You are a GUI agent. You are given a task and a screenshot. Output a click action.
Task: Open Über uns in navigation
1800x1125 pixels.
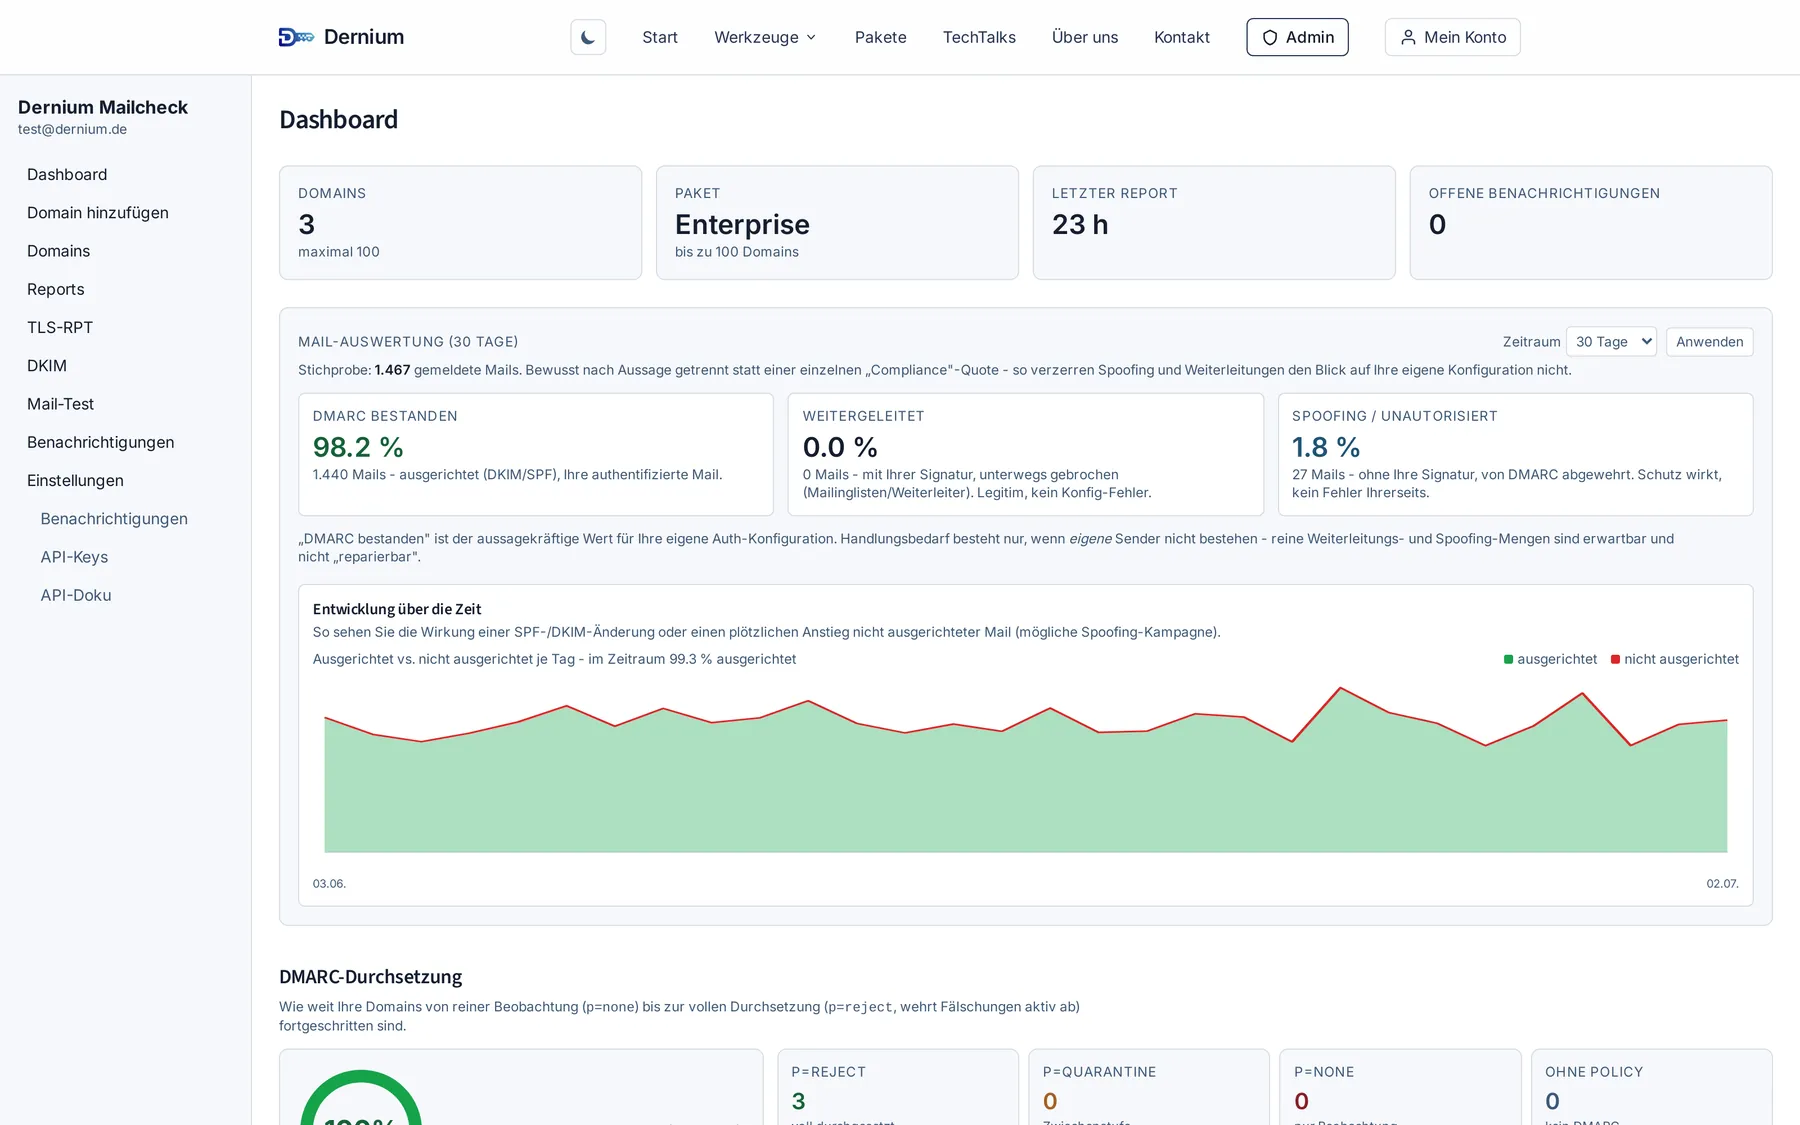[1085, 37]
